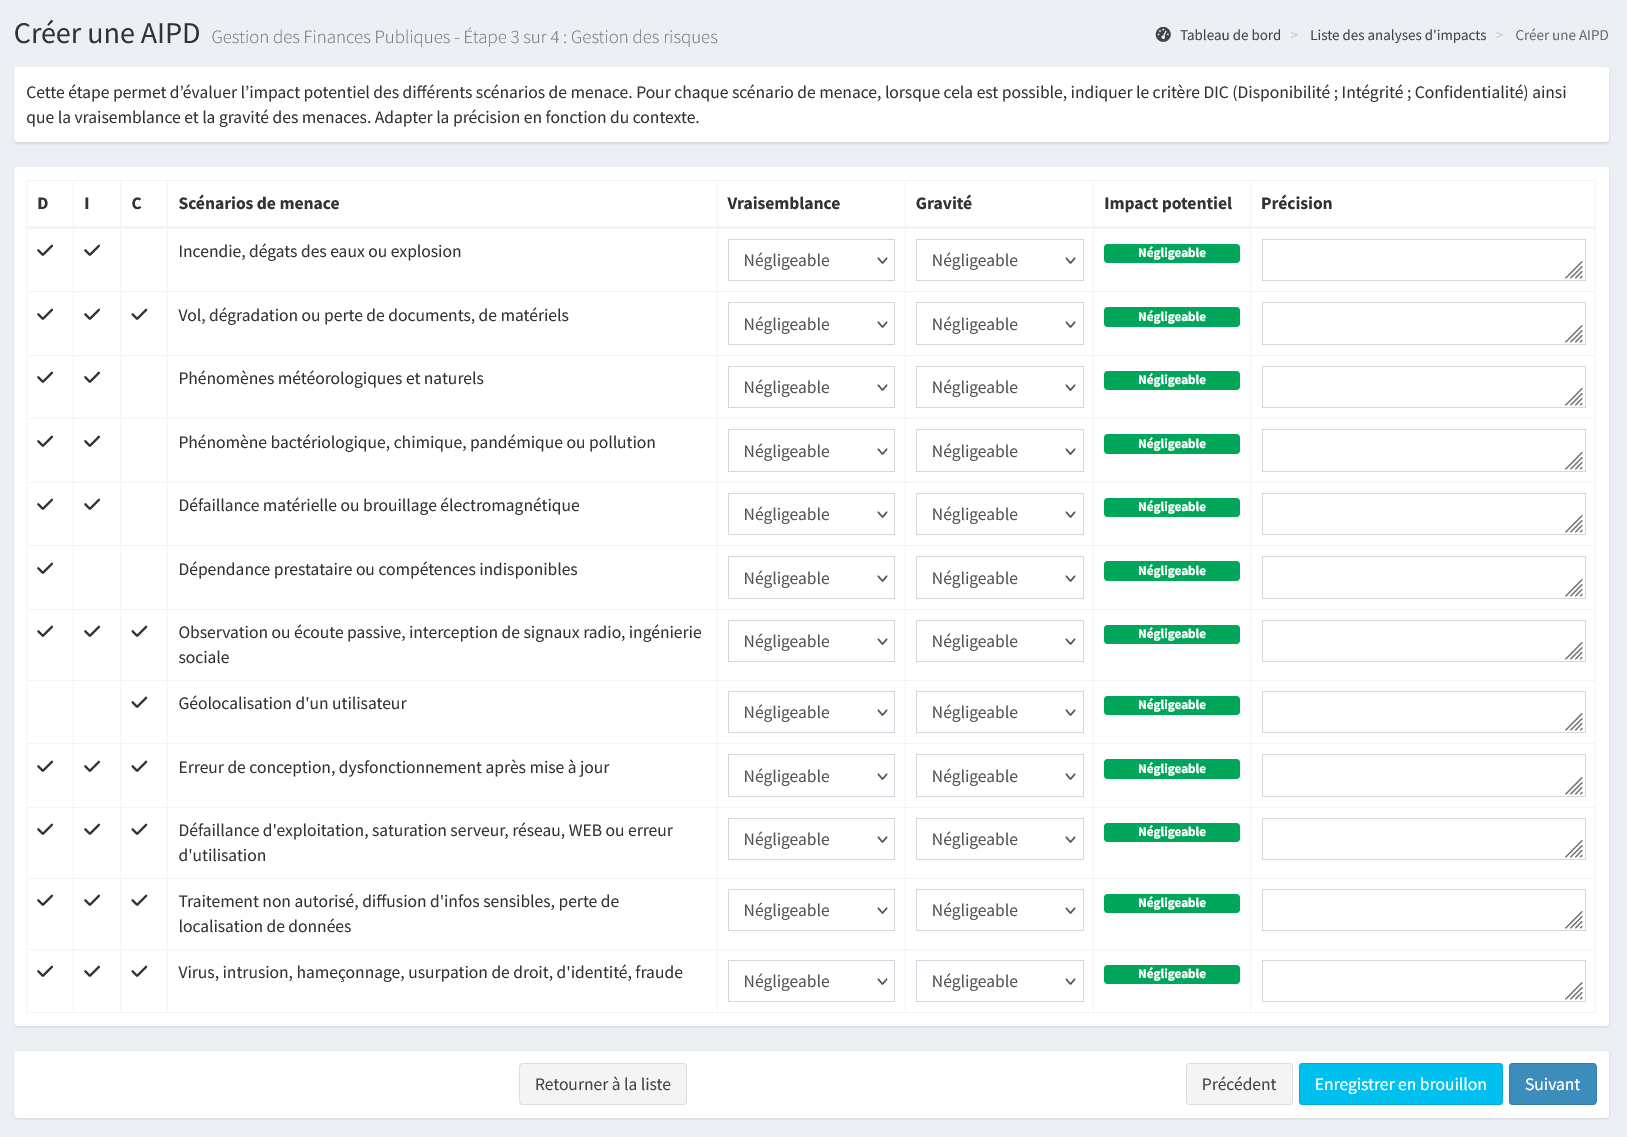This screenshot has width=1627, height=1137.
Task: Open Vraisemblance dropdown for Virus, intrusion row
Action: click(x=811, y=981)
